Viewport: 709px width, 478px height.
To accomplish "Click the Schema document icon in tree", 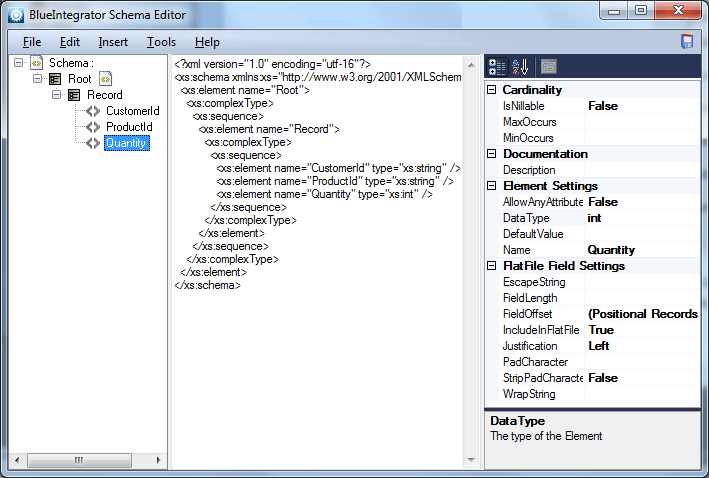I will pyautogui.click(x=36, y=62).
